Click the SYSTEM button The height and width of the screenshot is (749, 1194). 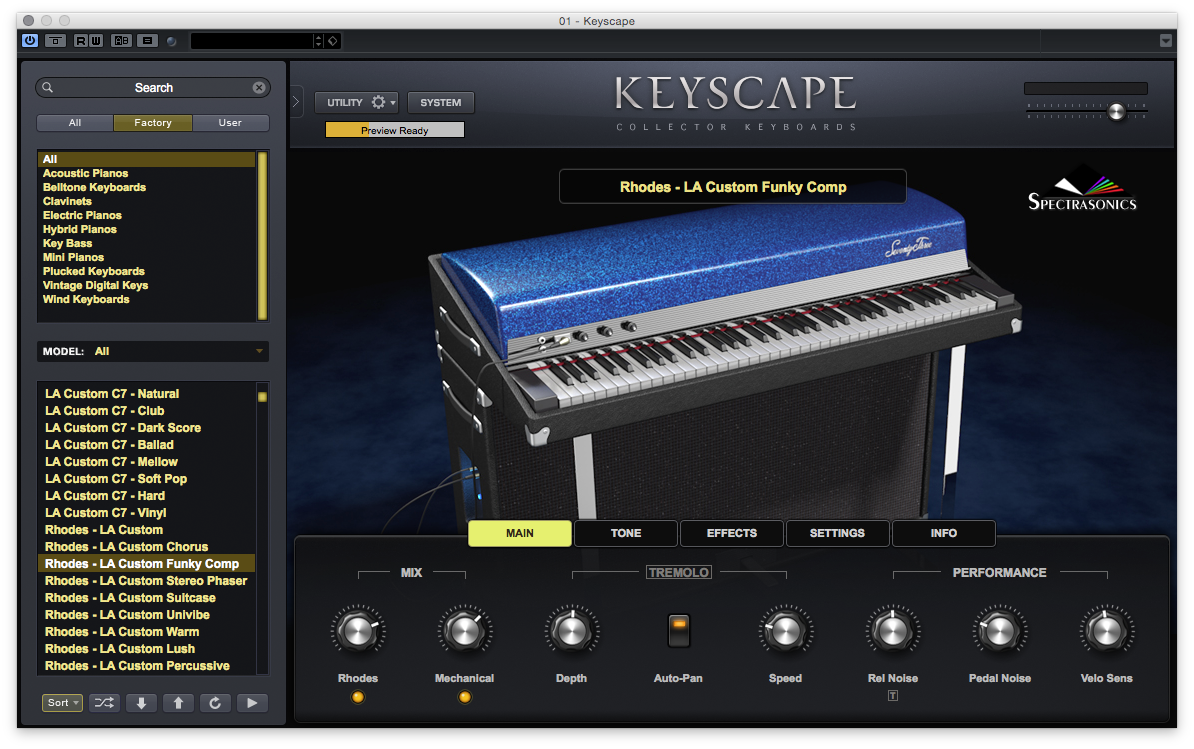click(441, 102)
